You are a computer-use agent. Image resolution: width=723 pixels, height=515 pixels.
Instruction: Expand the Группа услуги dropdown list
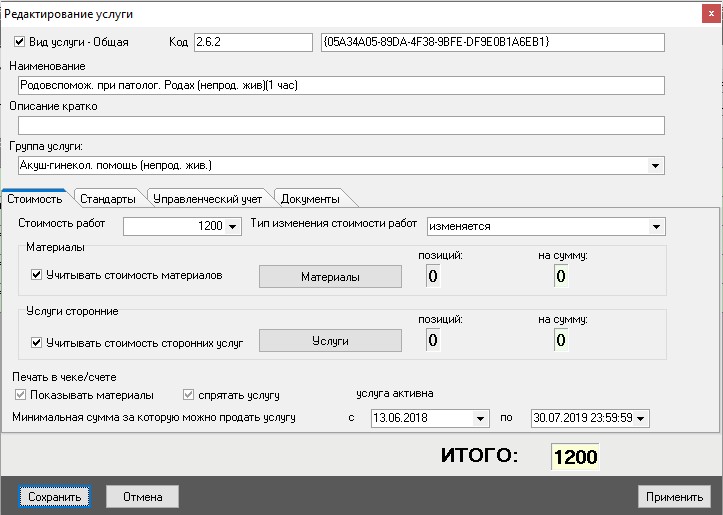(x=656, y=166)
